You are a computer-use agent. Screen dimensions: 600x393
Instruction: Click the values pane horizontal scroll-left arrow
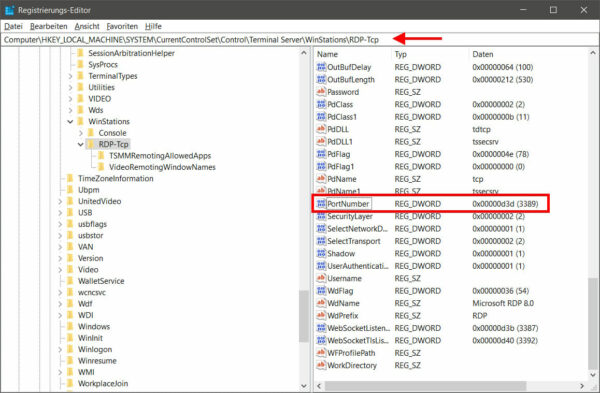pos(319,386)
